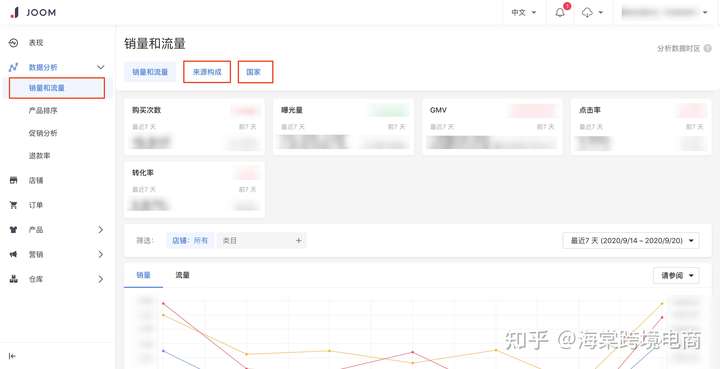Open the 最近7天 date range dropdown
Screen dimensions: 720x369
pos(631,240)
